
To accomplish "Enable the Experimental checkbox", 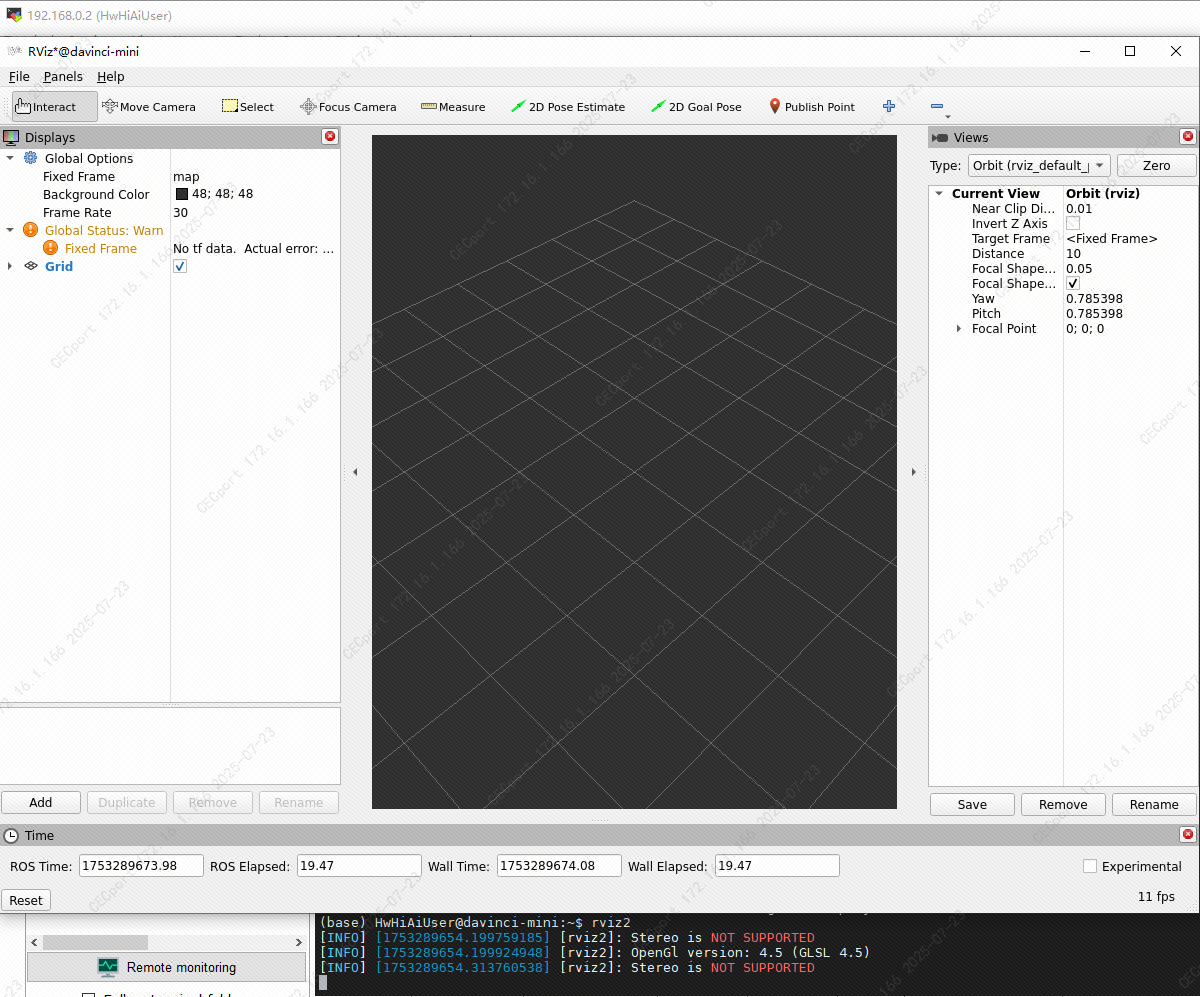I will point(1090,866).
